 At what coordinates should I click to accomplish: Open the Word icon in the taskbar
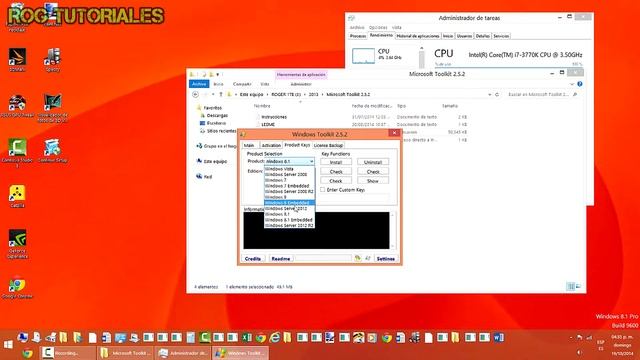(x=498, y=338)
